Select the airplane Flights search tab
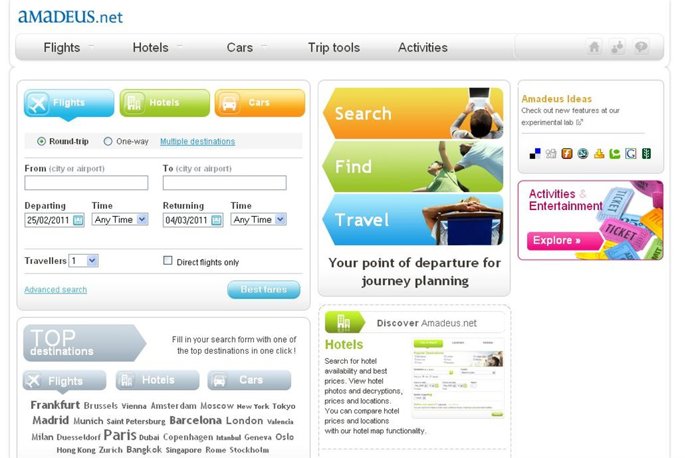Image resolution: width=690 pixels, height=458 pixels. (x=69, y=103)
